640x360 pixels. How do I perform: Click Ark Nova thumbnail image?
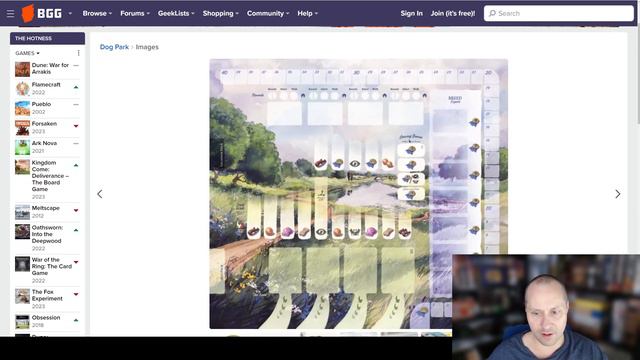point(22,147)
